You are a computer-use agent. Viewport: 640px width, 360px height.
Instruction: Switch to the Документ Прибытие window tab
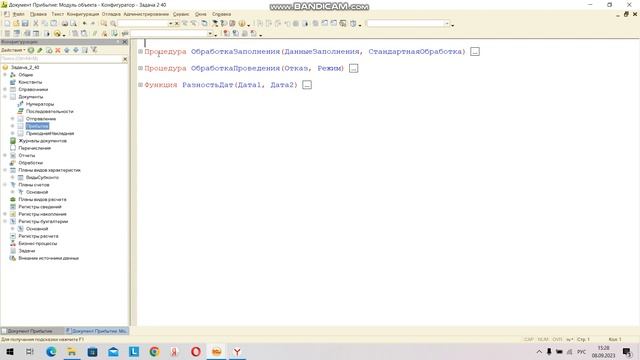(32, 331)
